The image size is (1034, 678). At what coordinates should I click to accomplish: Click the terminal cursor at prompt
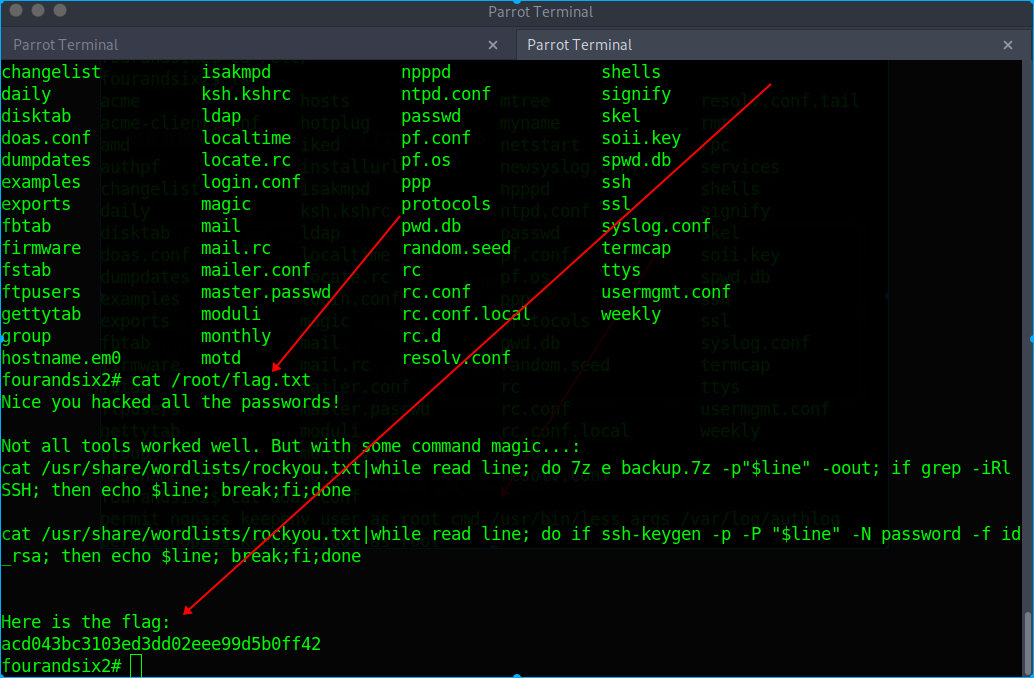click(x=136, y=666)
